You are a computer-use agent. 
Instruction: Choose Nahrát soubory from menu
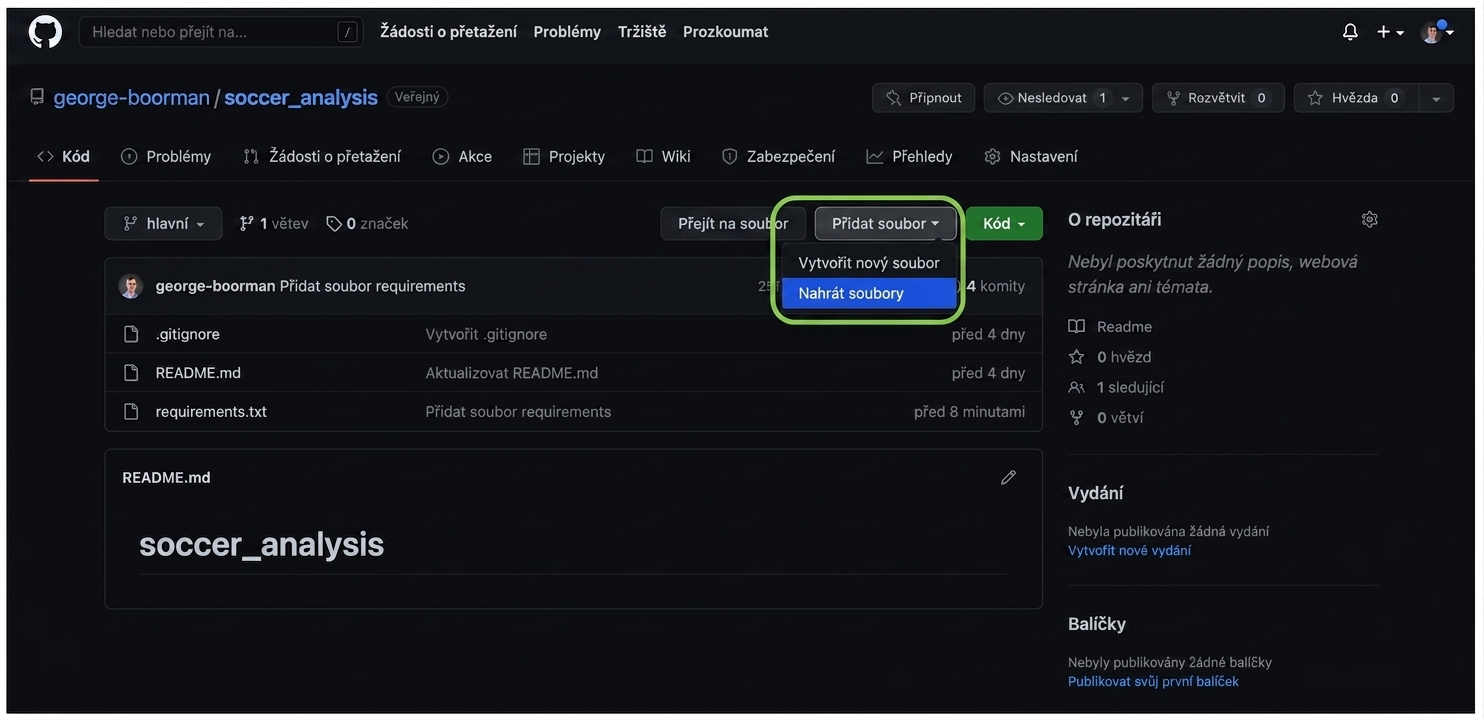[869, 293]
